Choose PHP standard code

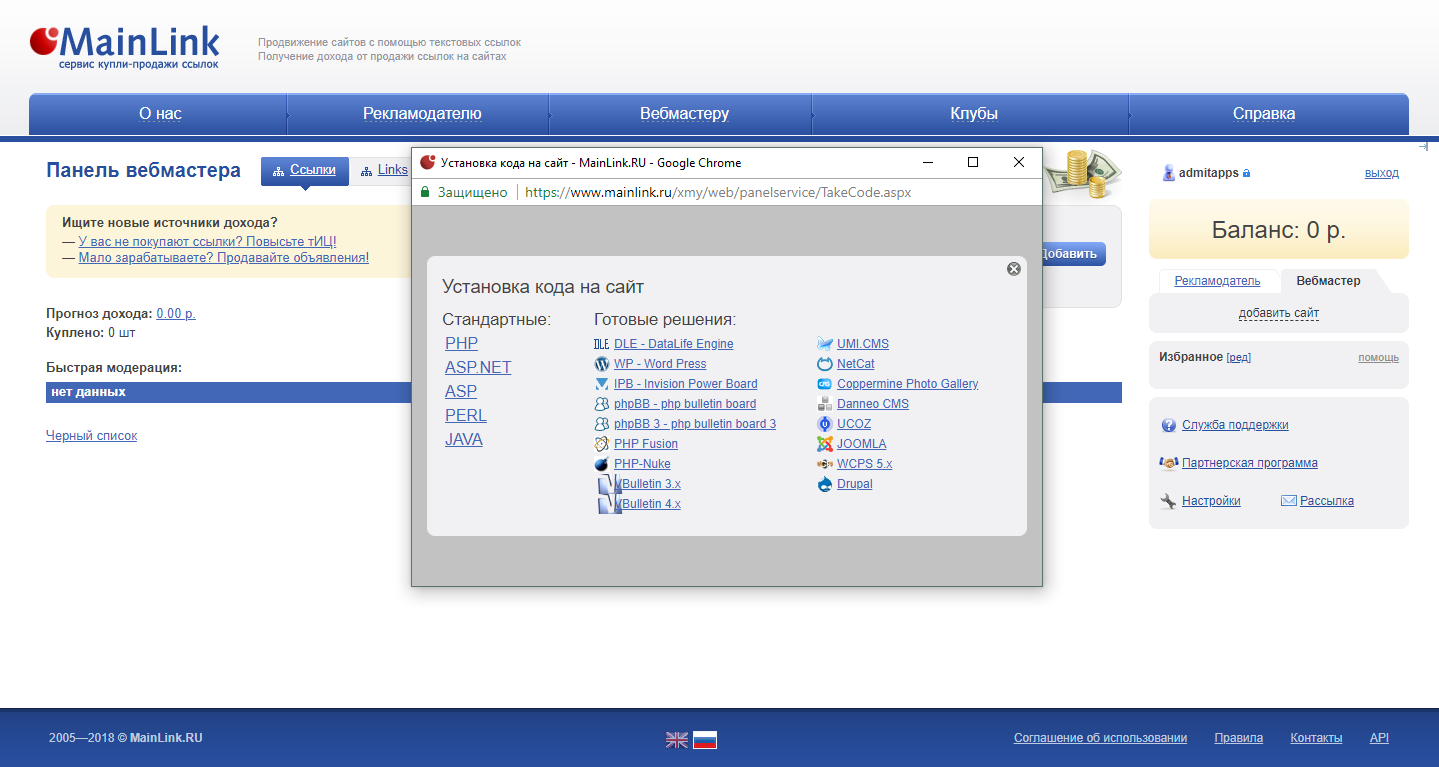click(x=462, y=344)
